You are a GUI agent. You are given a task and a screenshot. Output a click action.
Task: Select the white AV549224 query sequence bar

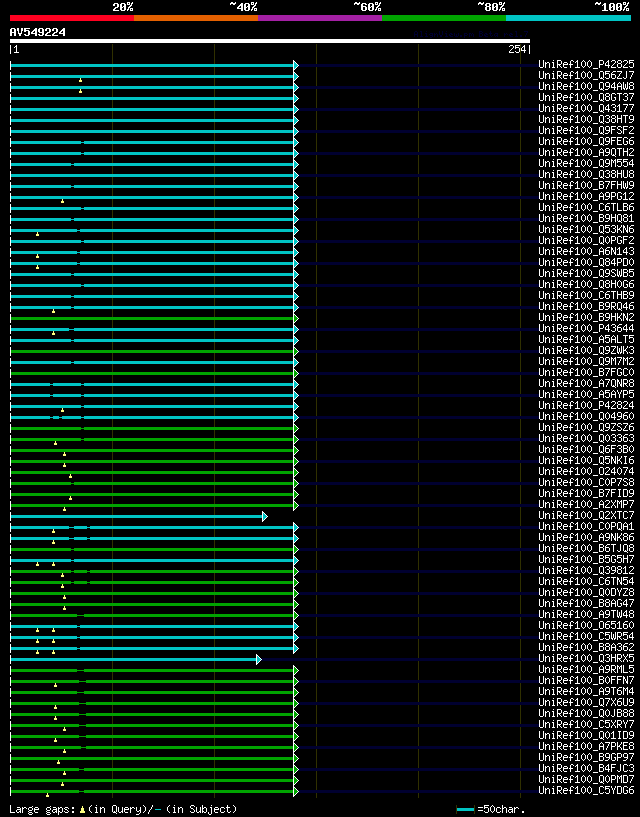pyautogui.click(x=270, y=41)
